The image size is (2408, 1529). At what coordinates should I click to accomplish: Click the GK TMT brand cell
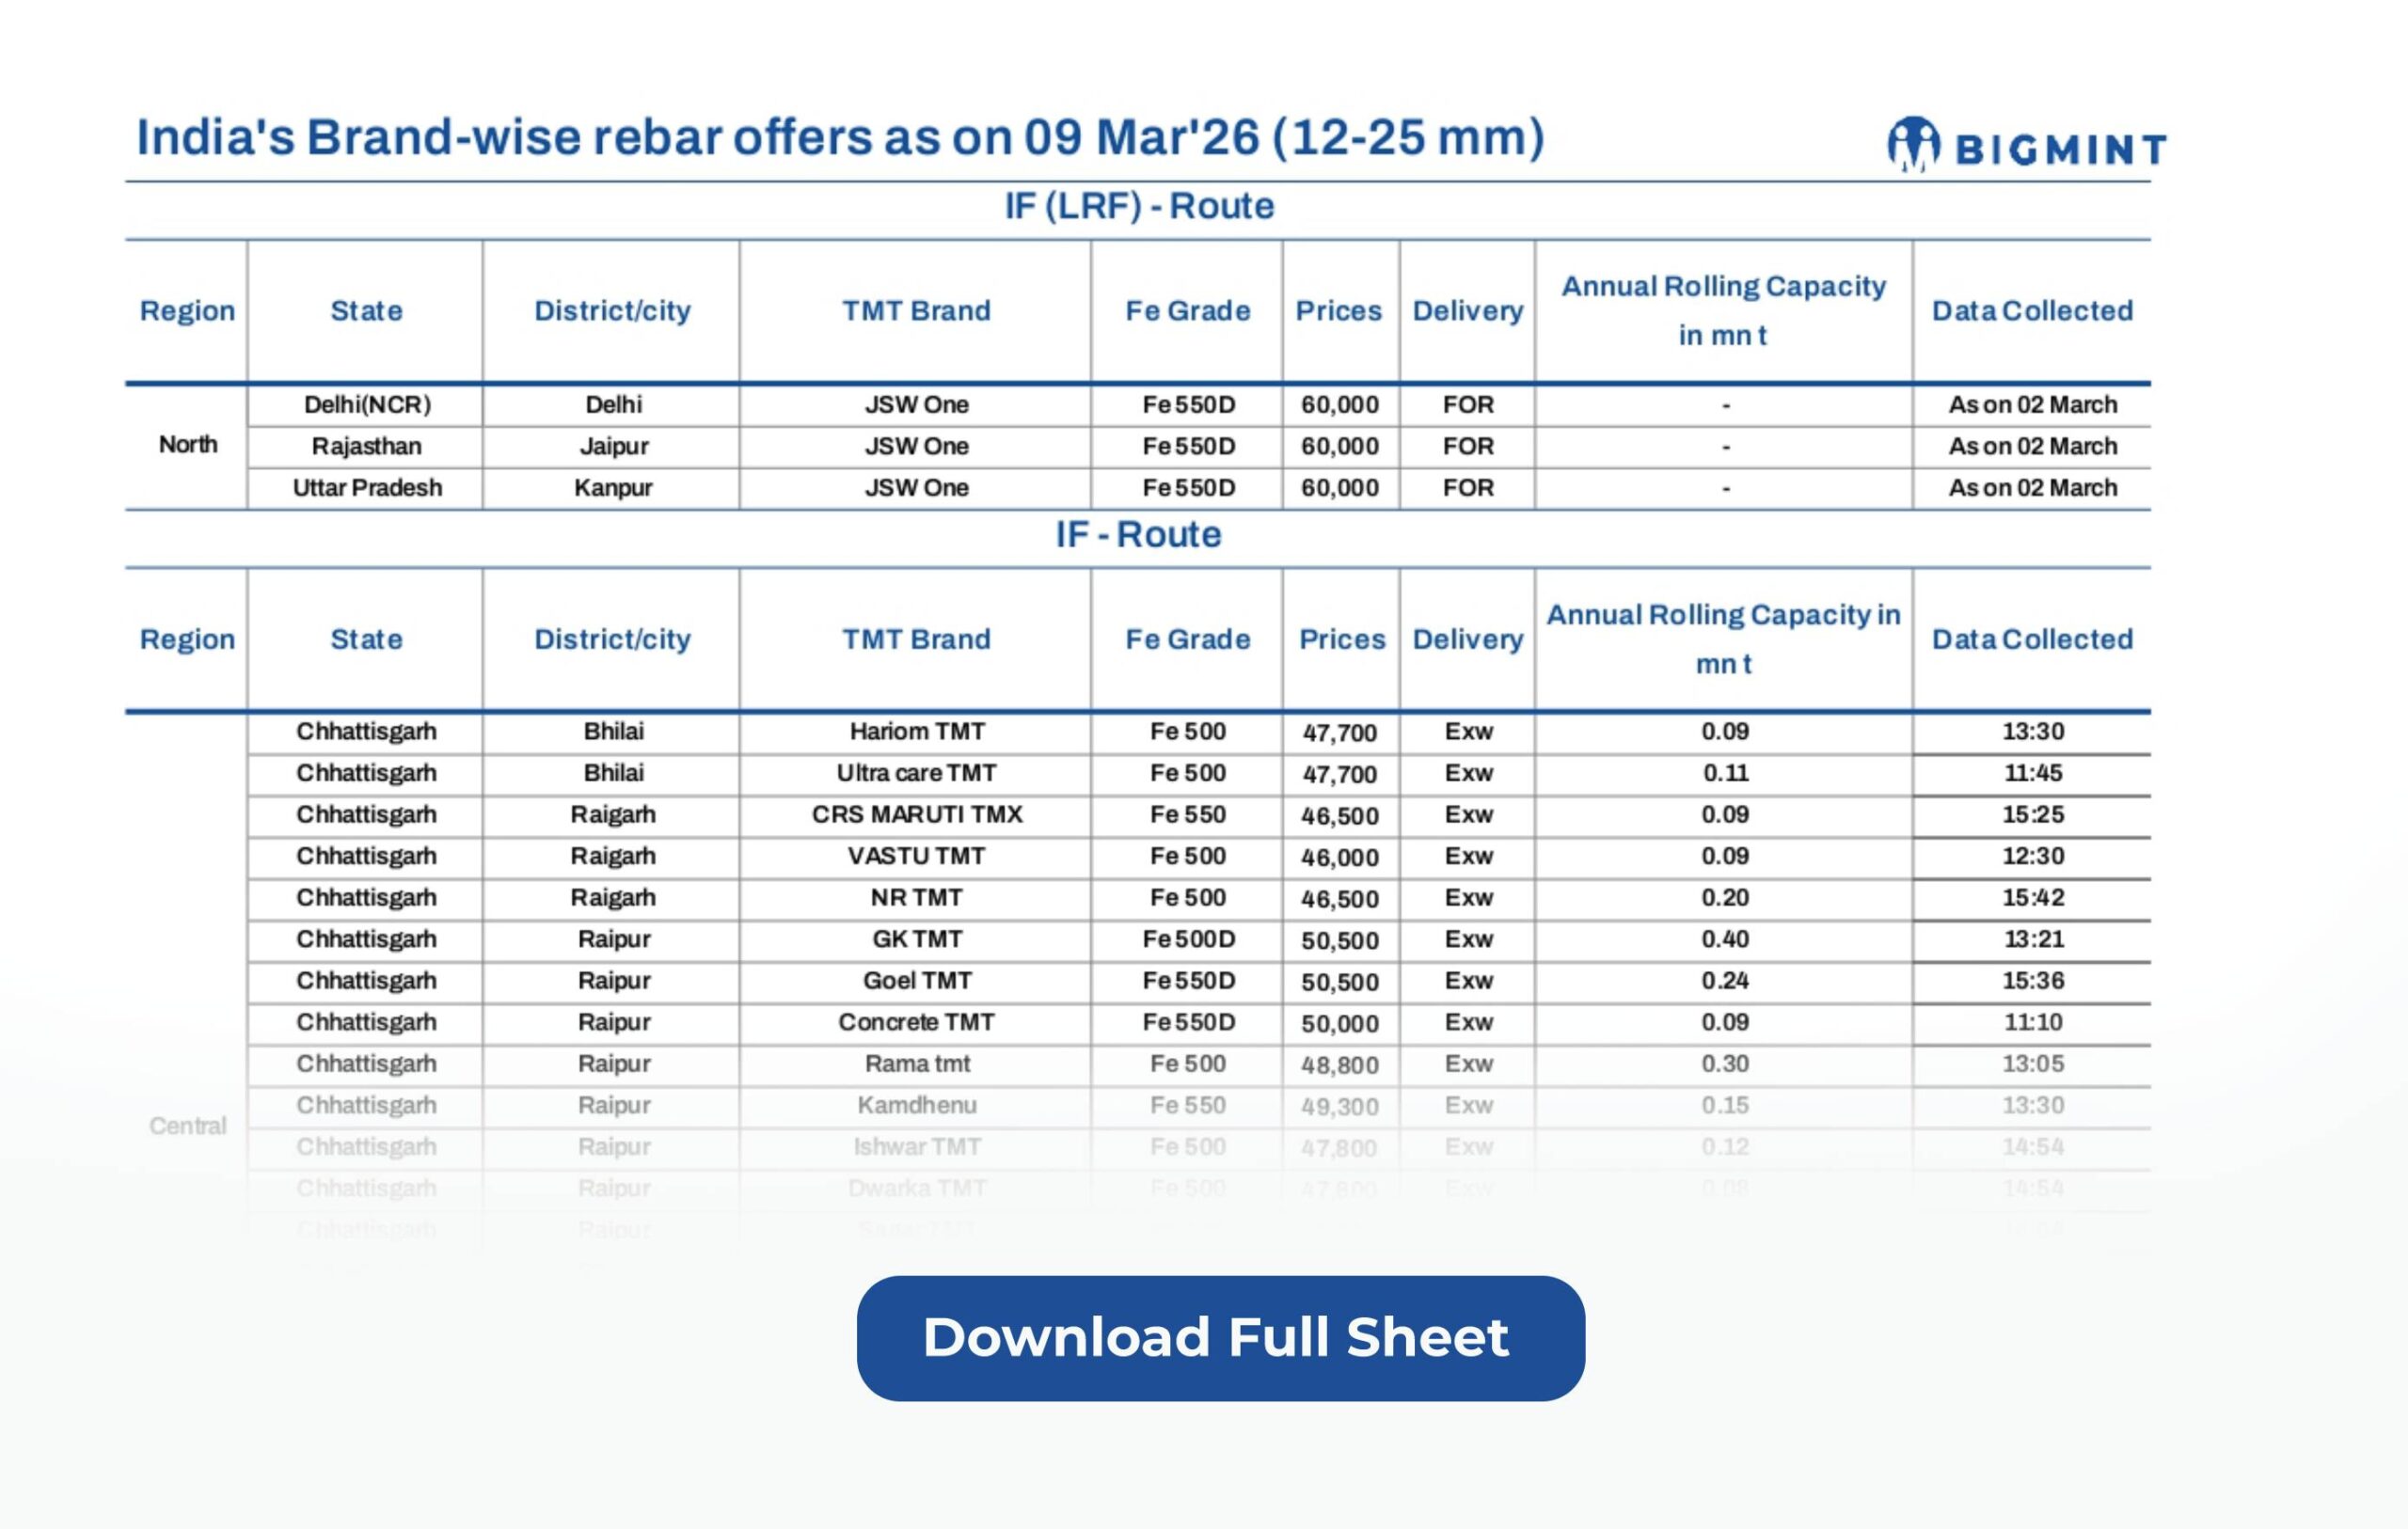click(x=916, y=939)
